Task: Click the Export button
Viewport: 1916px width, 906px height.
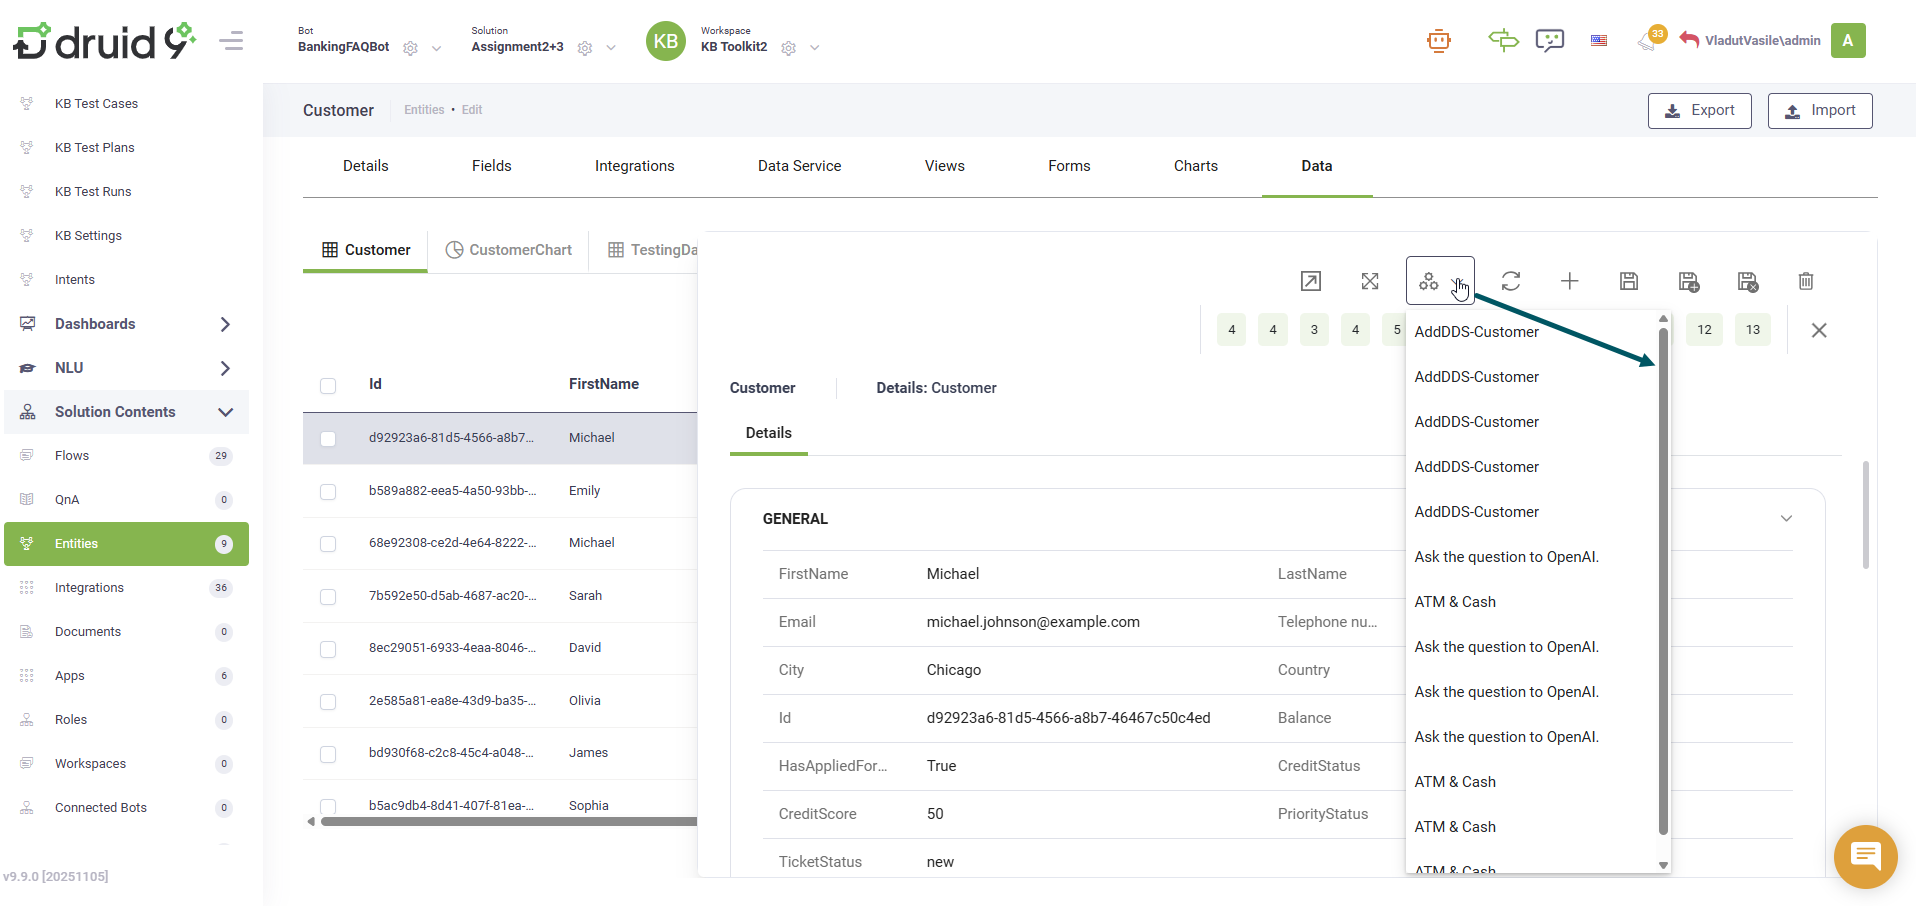Action: point(1698,110)
